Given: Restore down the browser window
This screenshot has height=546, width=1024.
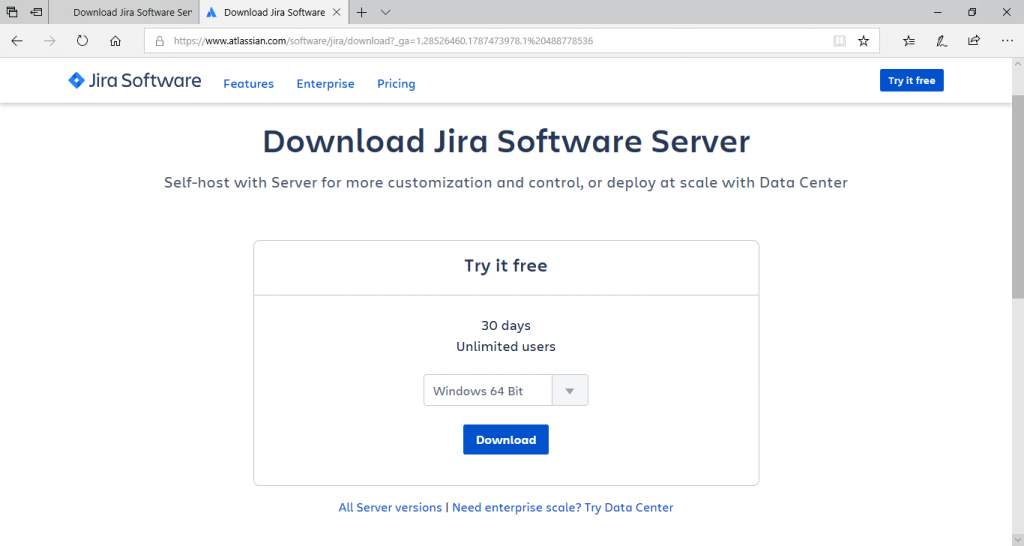Looking at the screenshot, I should (972, 12).
